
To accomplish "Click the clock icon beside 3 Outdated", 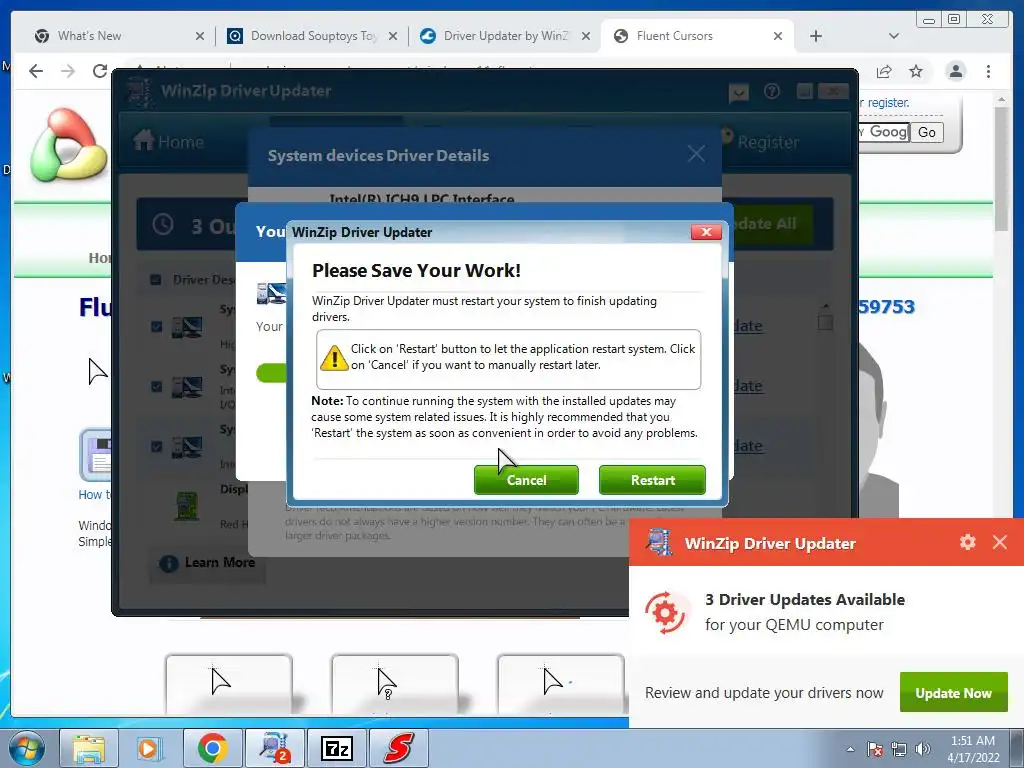I will 163,225.
